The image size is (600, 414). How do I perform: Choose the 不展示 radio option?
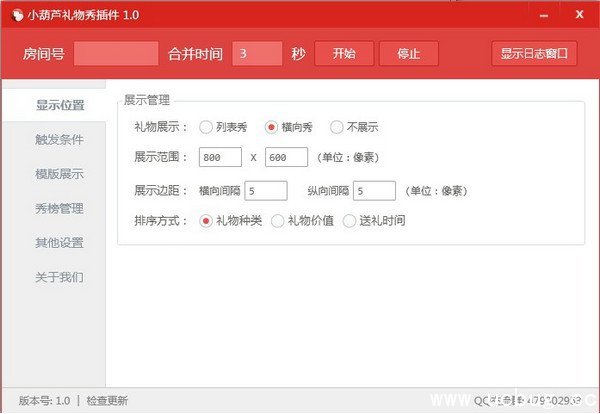coord(336,127)
